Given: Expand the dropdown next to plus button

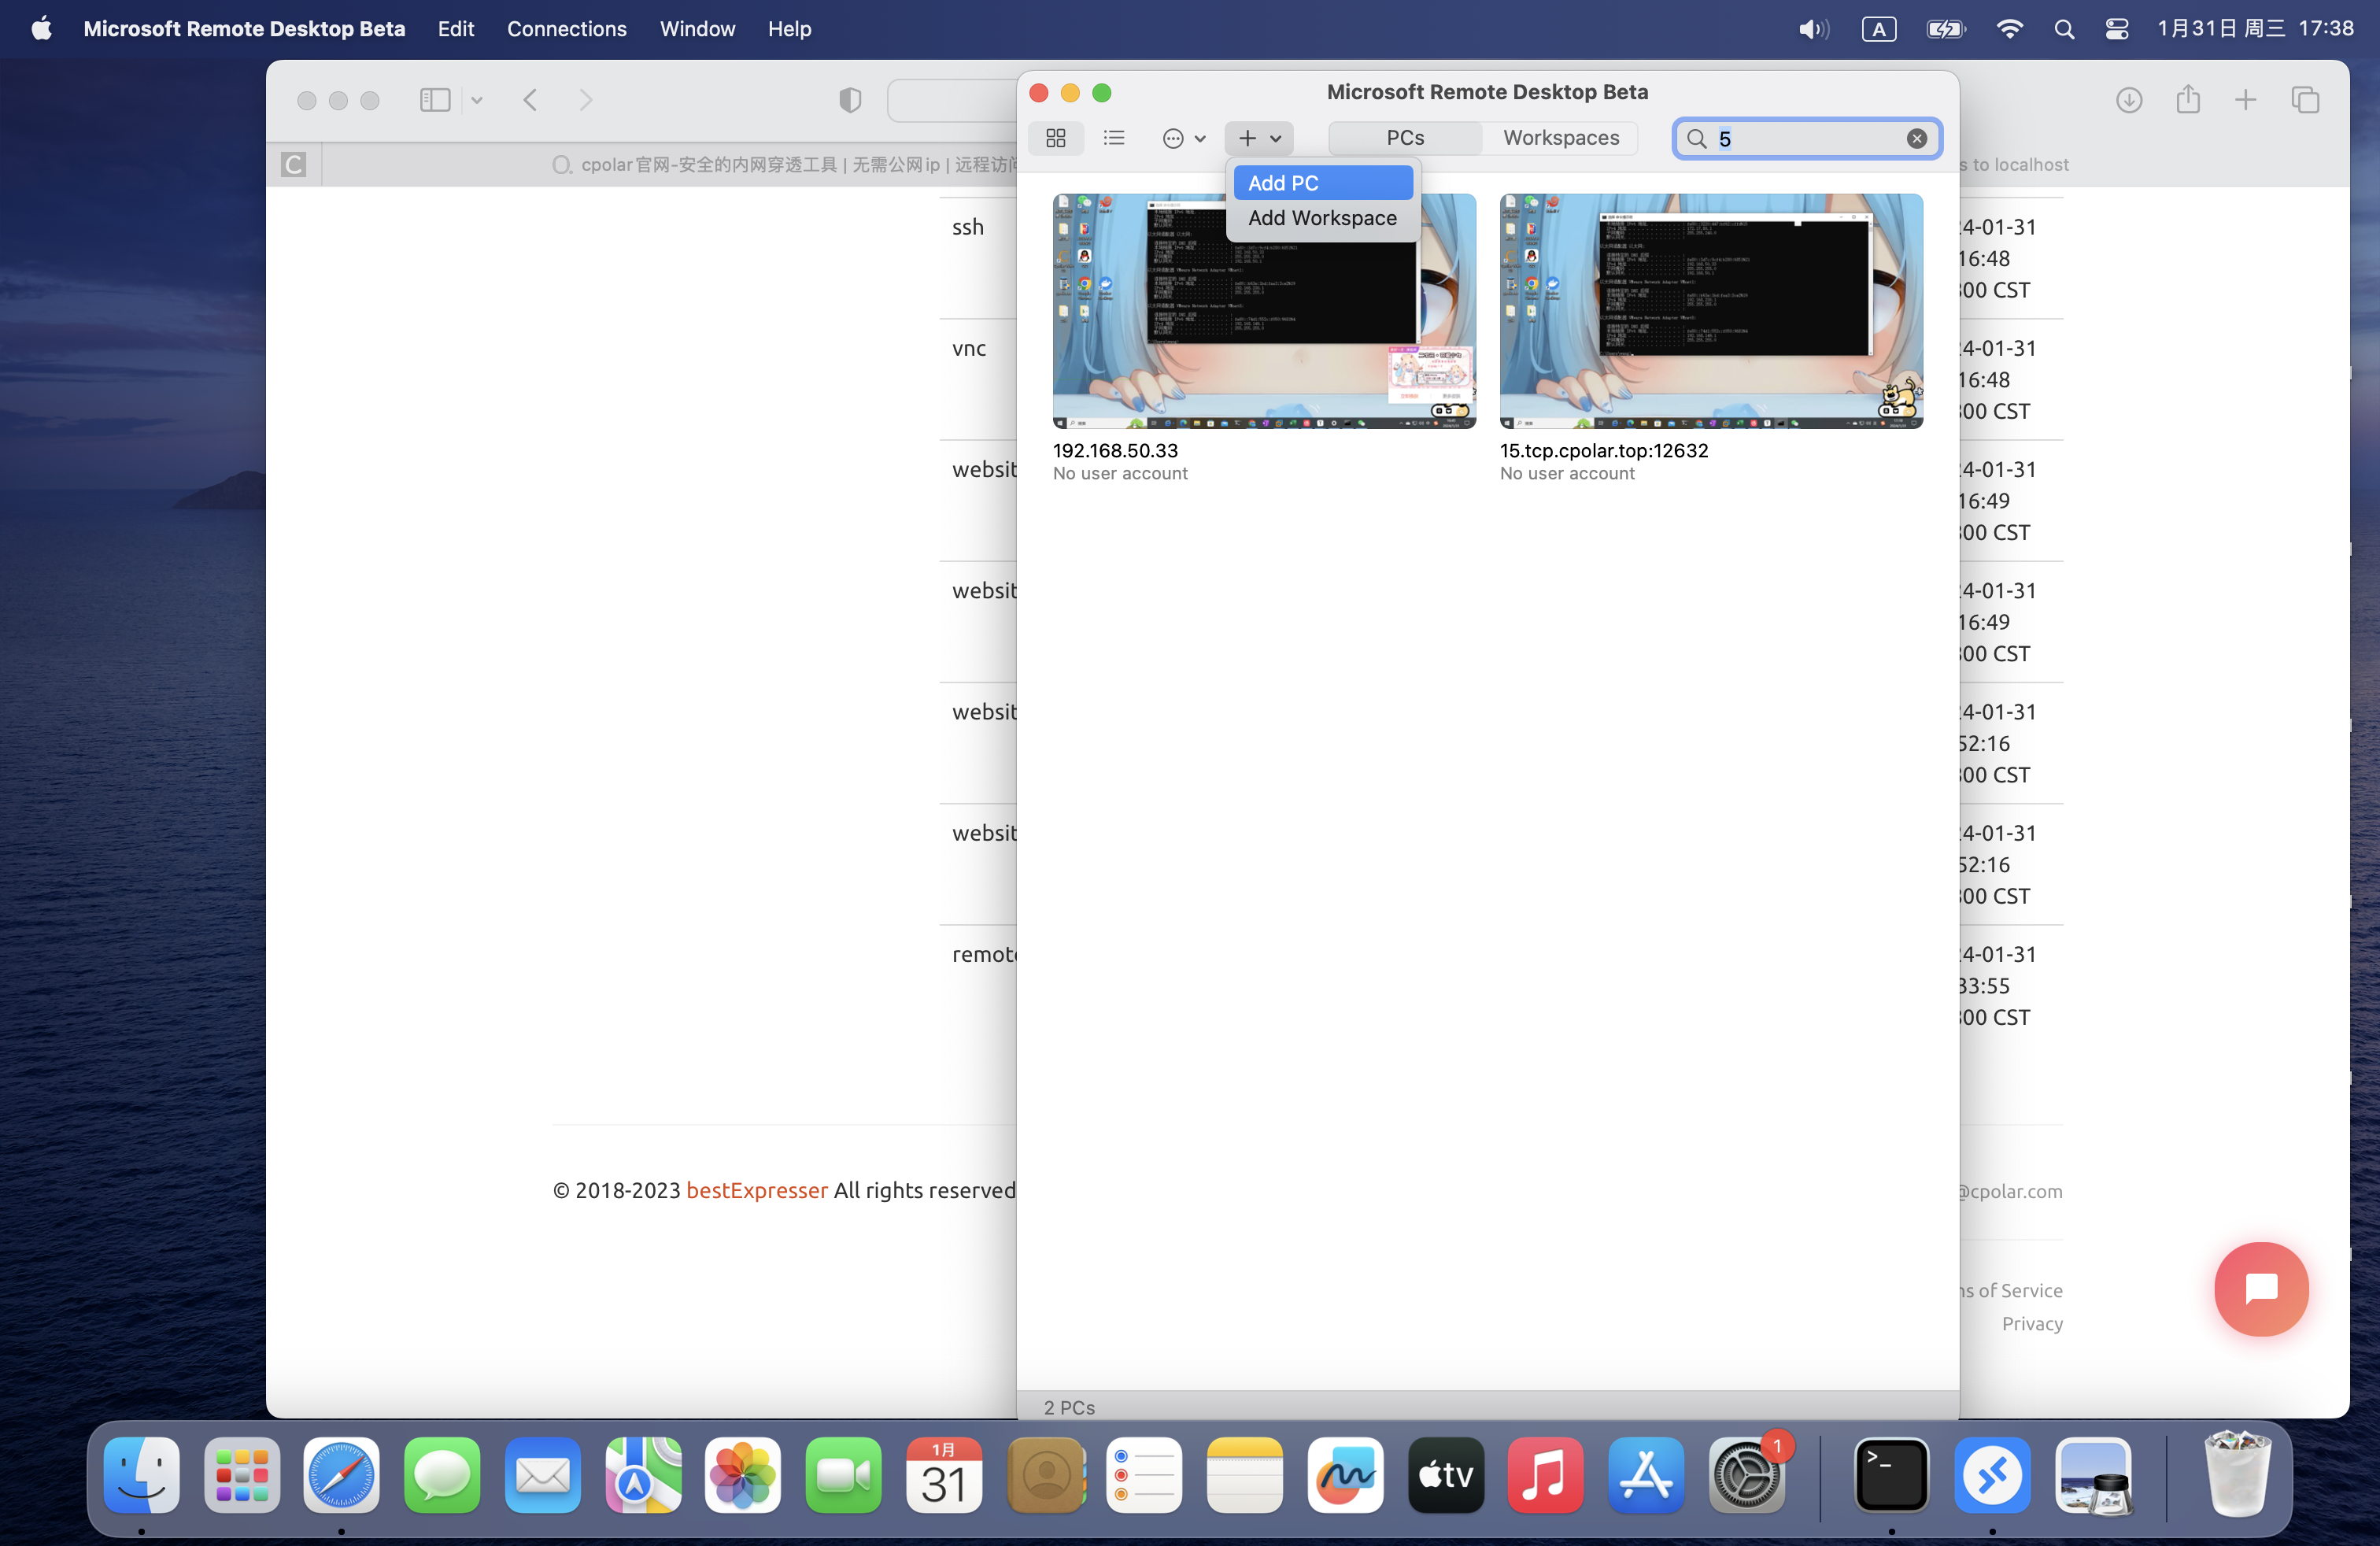Looking at the screenshot, I should pos(1277,137).
